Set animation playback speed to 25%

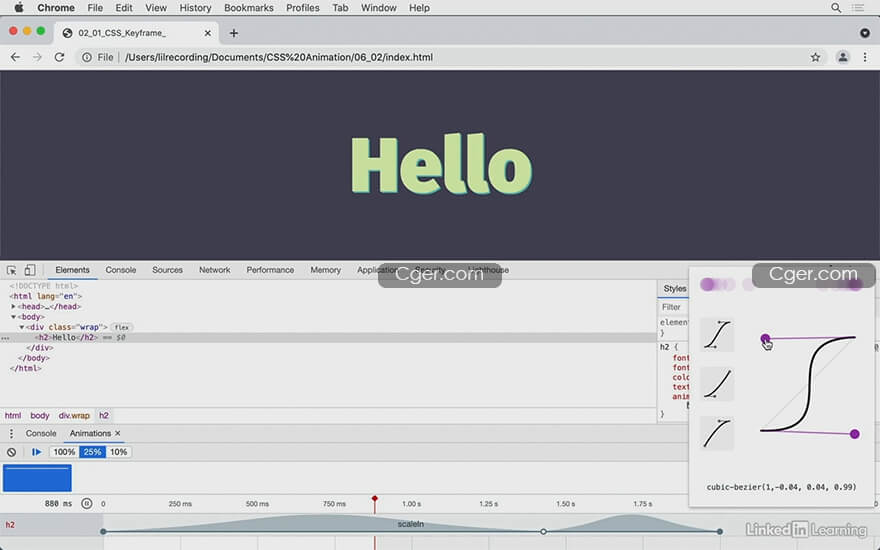click(x=92, y=452)
